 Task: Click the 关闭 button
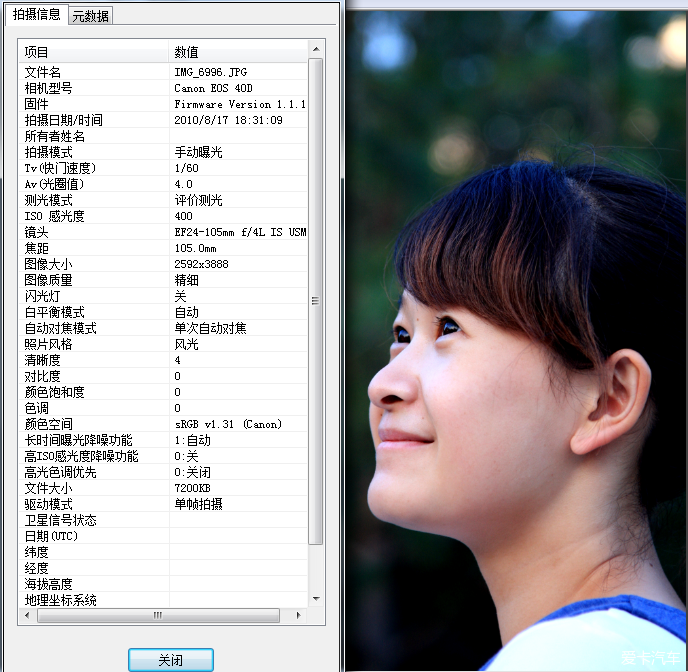coord(171,660)
